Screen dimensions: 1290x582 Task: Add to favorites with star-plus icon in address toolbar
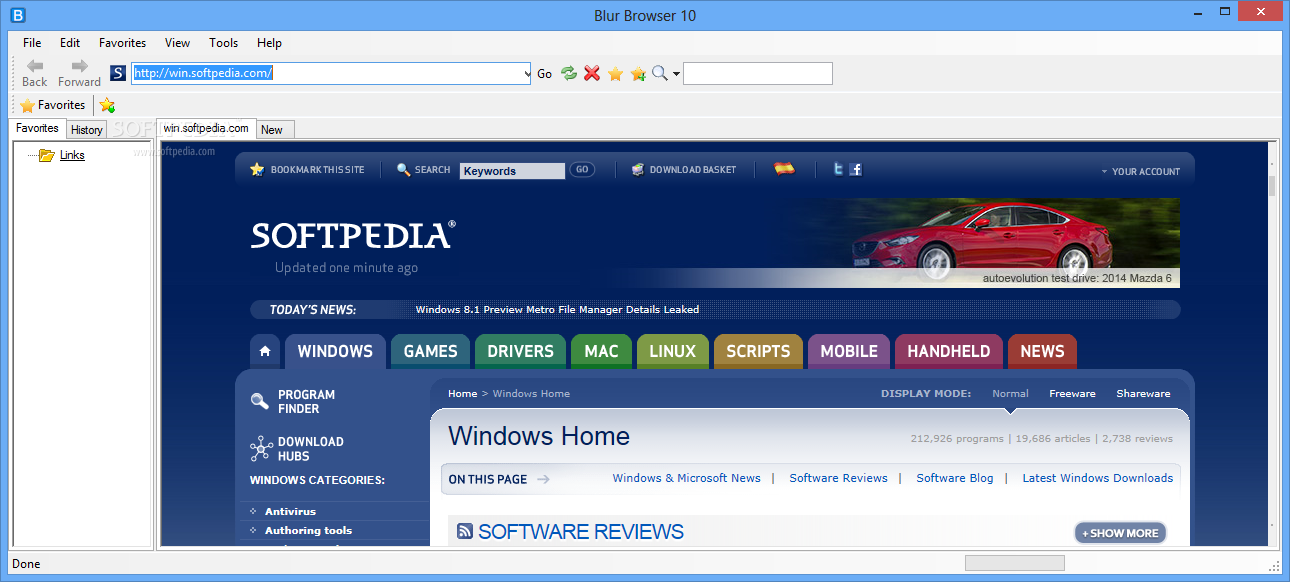pyautogui.click(x=638, y=73)
